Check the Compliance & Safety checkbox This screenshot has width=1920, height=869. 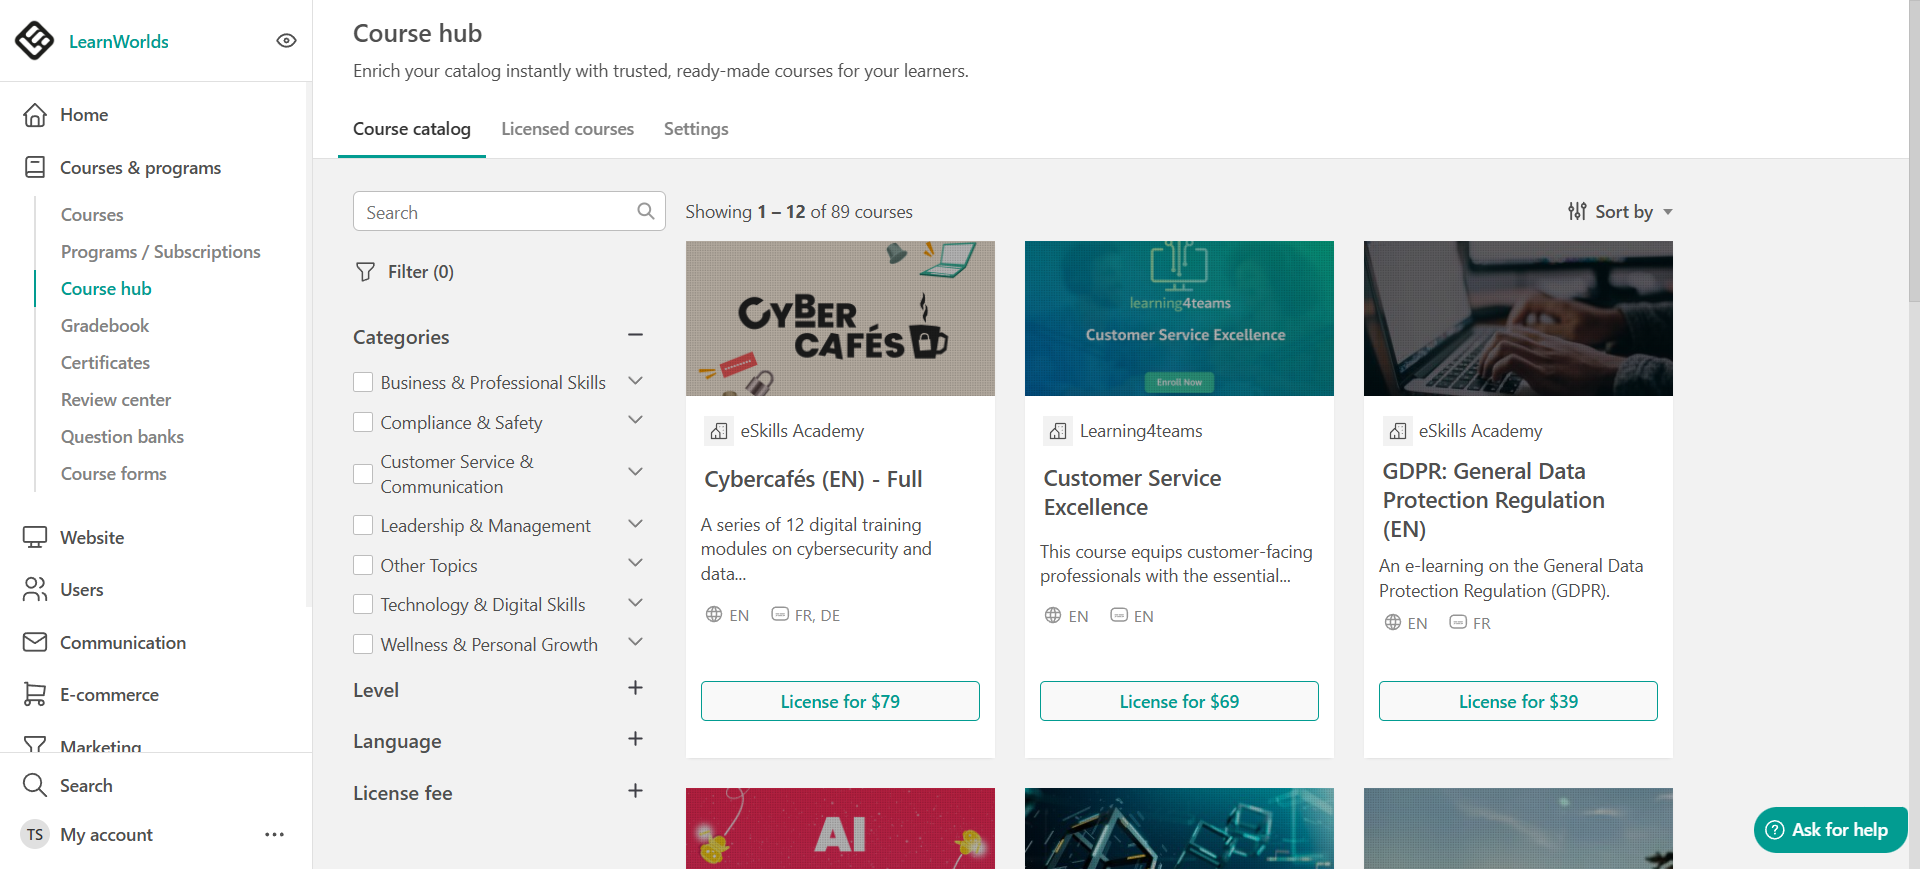pos(363,422)
